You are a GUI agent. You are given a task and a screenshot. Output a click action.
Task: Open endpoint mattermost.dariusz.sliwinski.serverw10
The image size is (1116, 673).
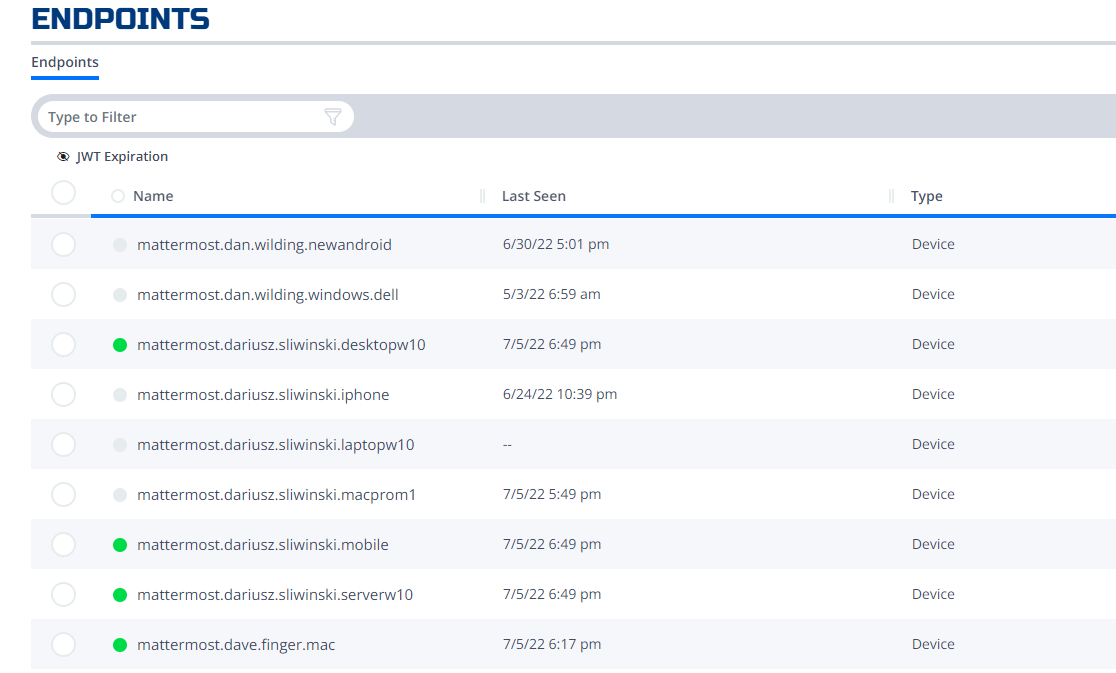275,595
